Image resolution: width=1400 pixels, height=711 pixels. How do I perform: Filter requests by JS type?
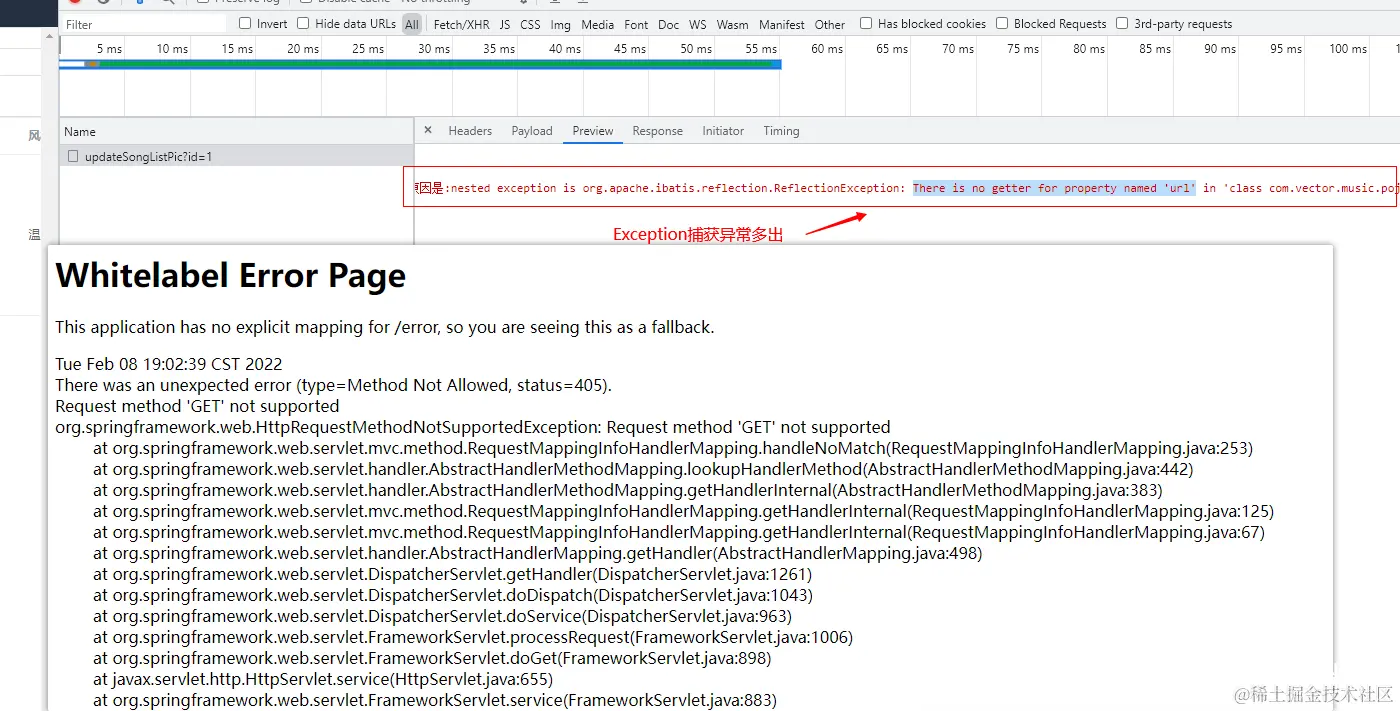[x=505, y=24]
